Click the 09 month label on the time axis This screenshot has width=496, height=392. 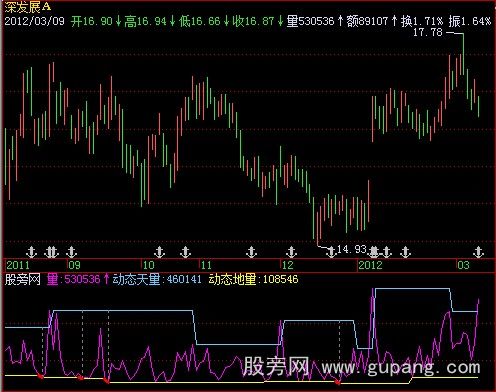75,265
